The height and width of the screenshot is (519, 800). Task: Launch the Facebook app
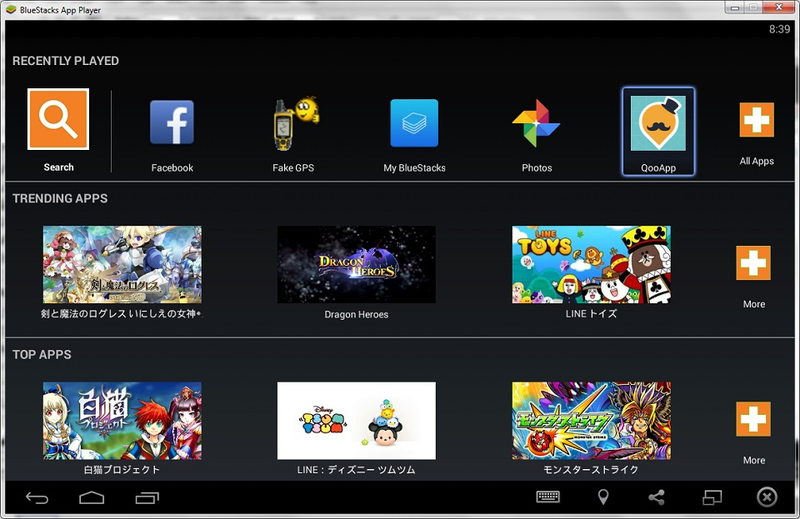pyautogui.click(x=172, y=122)
